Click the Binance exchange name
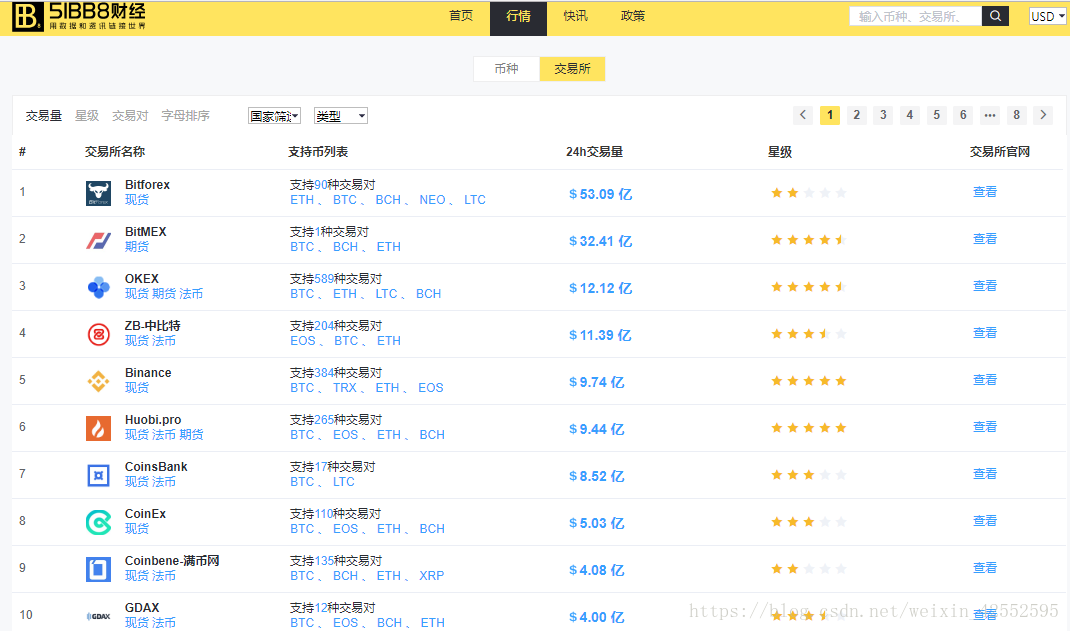The image size is (1070, 631). pyautogui.click(x=148, y=373)
